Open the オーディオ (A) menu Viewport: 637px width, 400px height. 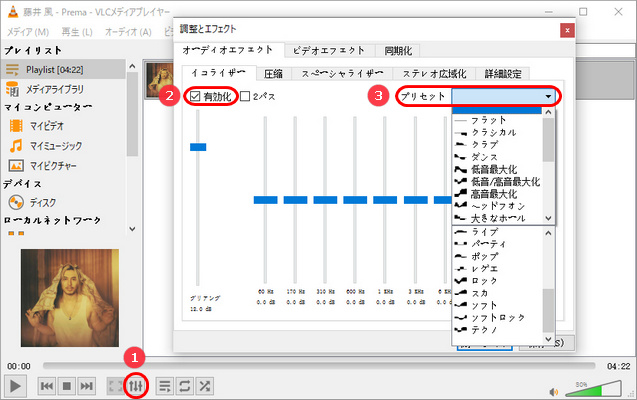pyautogui.click(x=128, y=32)
